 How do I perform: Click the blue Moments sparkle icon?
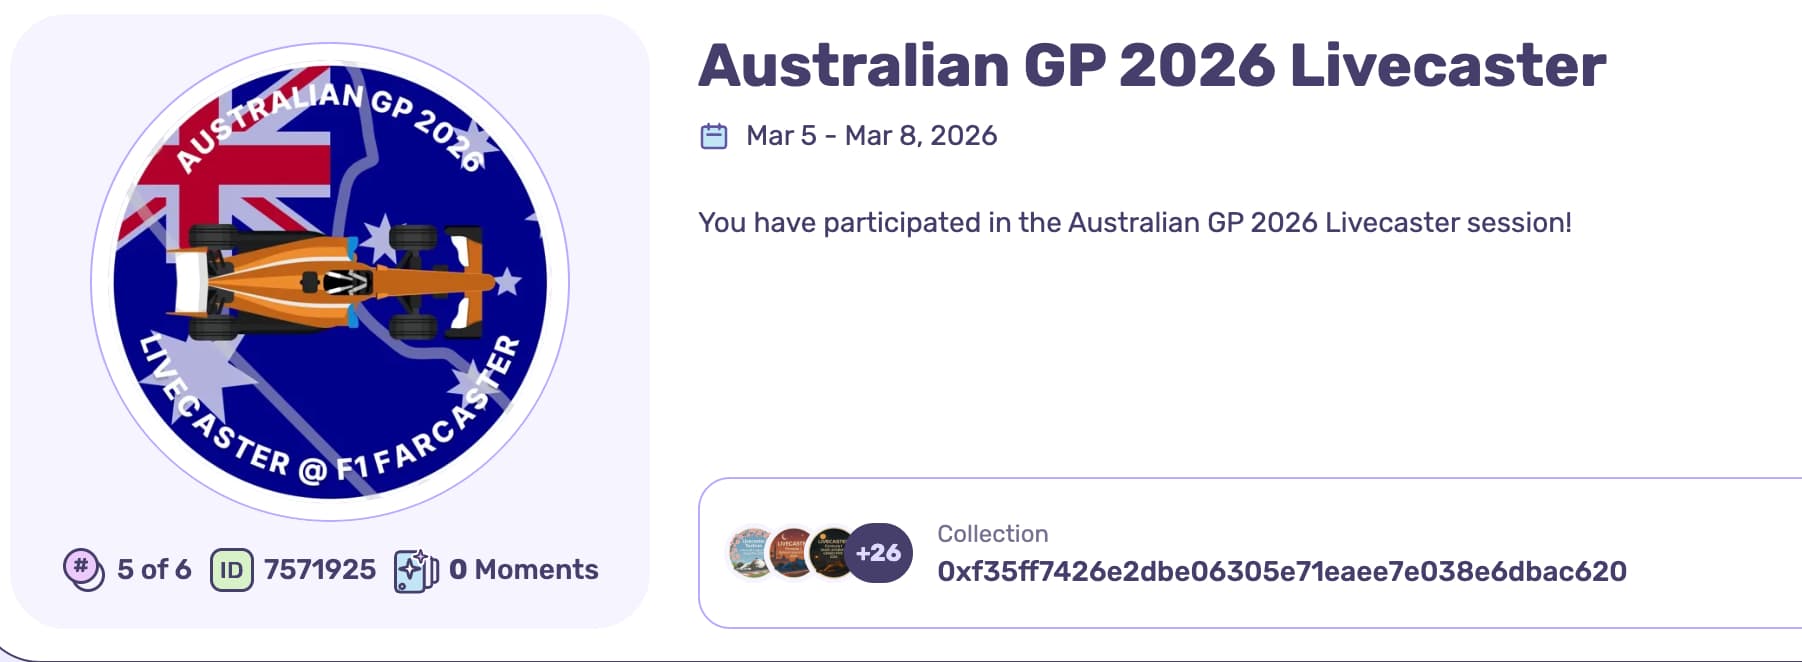click(x=416, y=570)
